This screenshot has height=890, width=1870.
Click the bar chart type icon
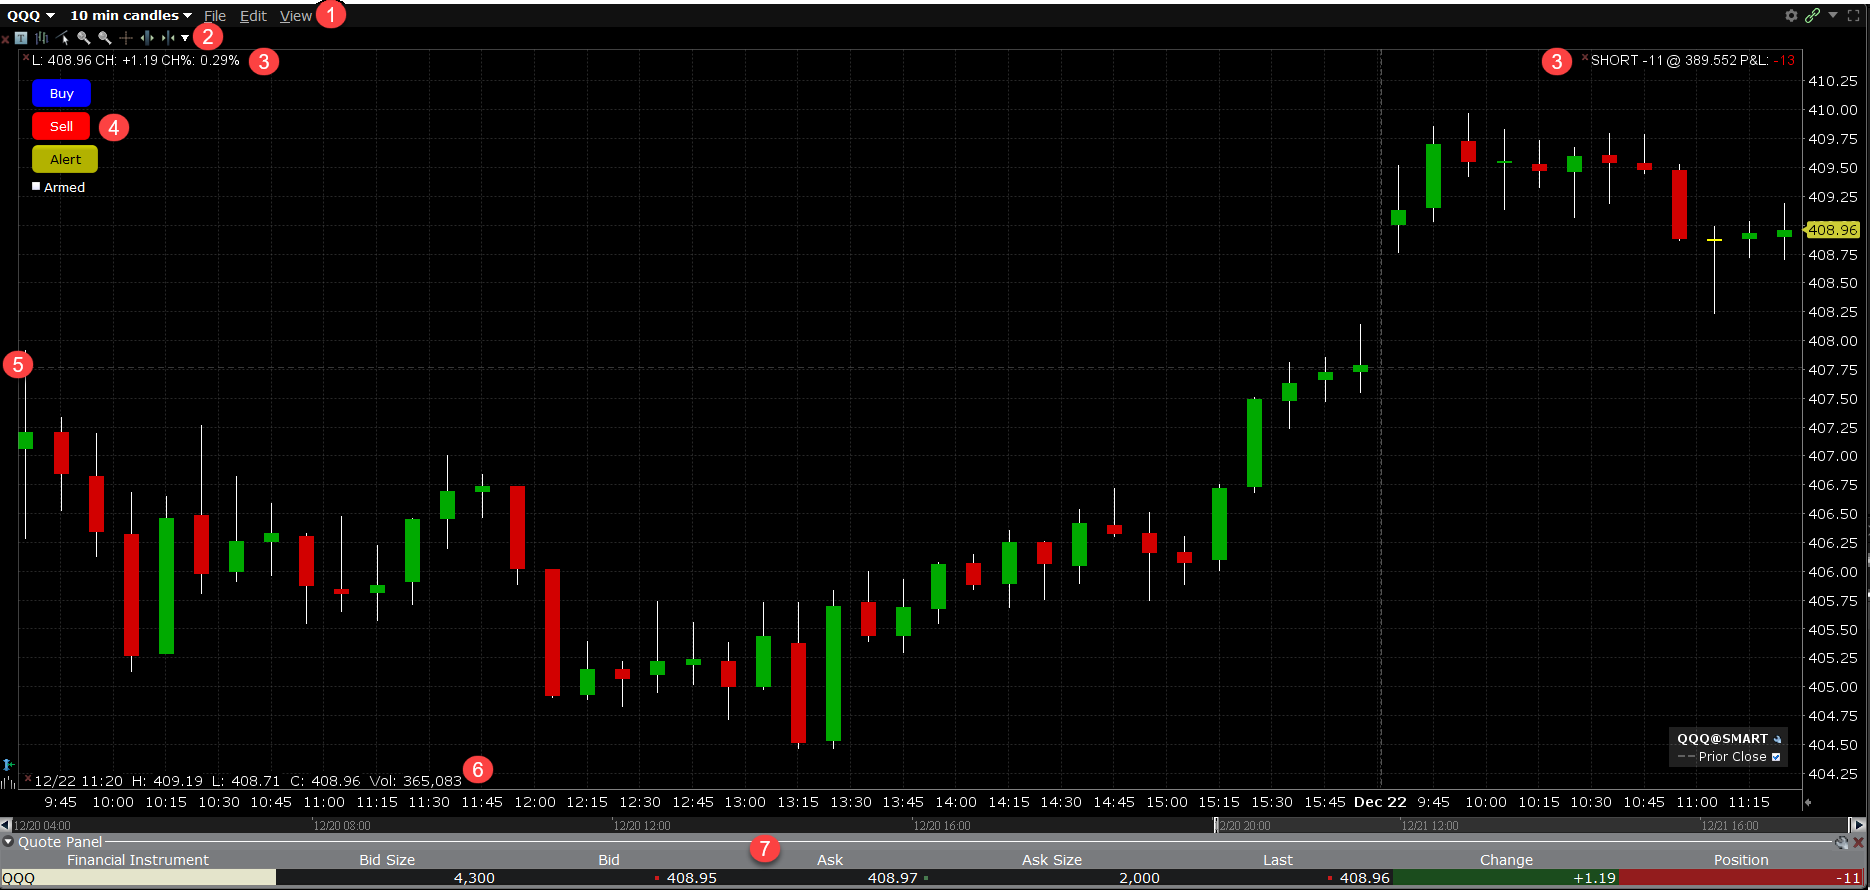click(x=42, y=38)
